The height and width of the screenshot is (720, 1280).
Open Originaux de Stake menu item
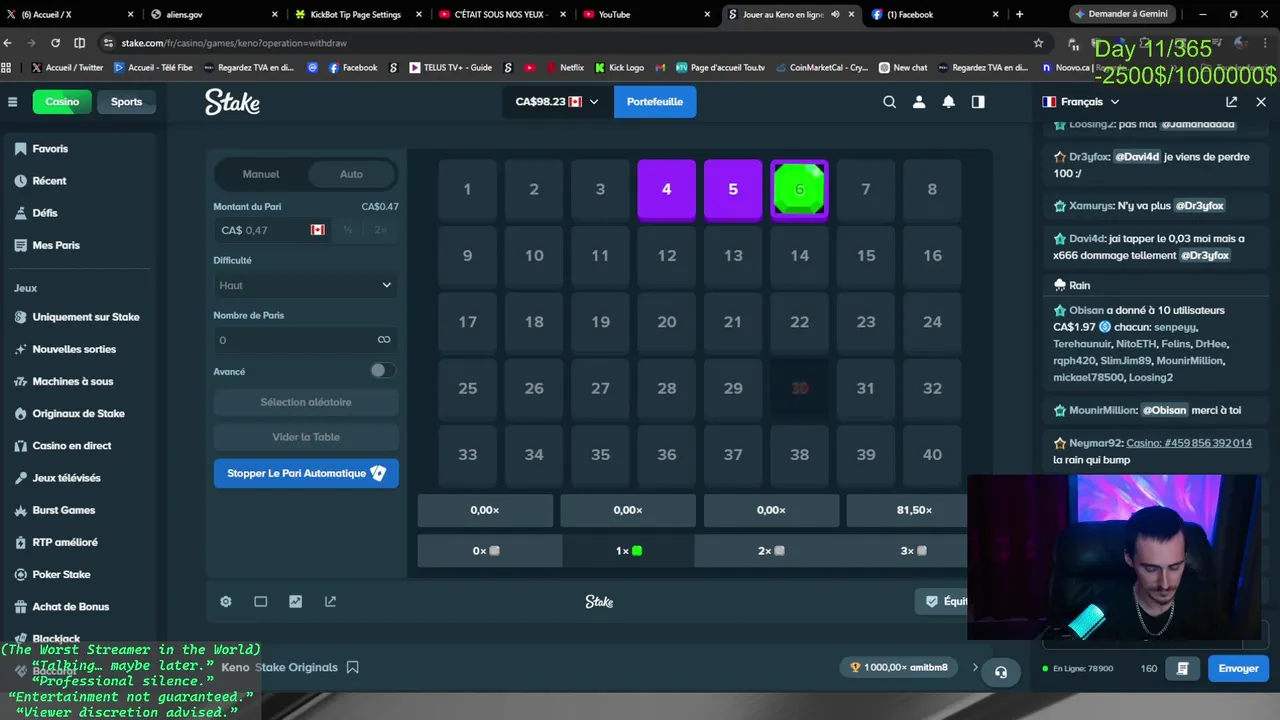click(x=78, y=413)
